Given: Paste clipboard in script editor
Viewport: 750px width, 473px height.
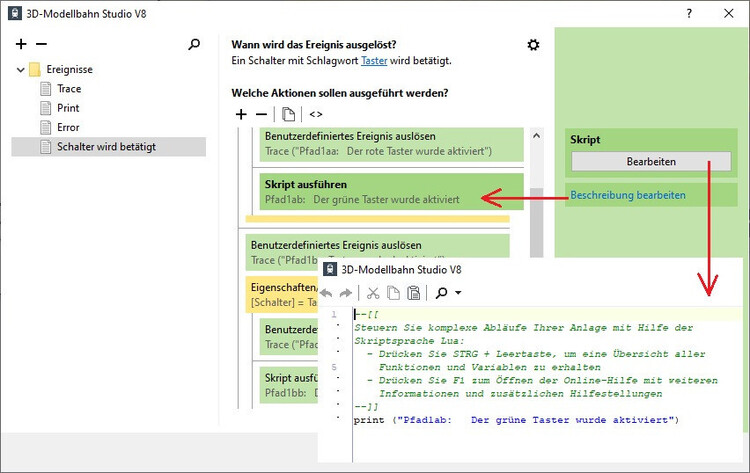Looking at the screenshot, I should [x=414, y=293].
